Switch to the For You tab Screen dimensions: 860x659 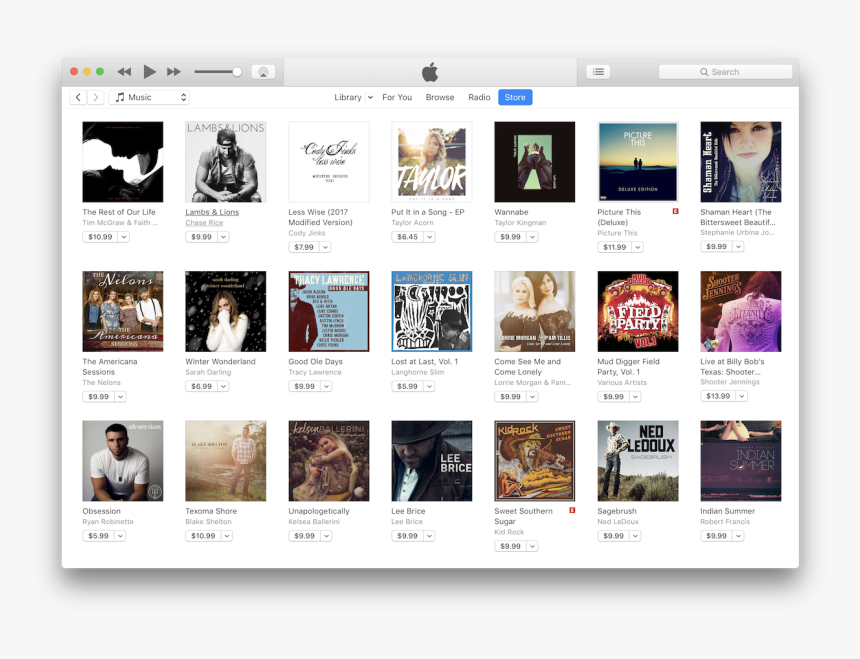396,97
